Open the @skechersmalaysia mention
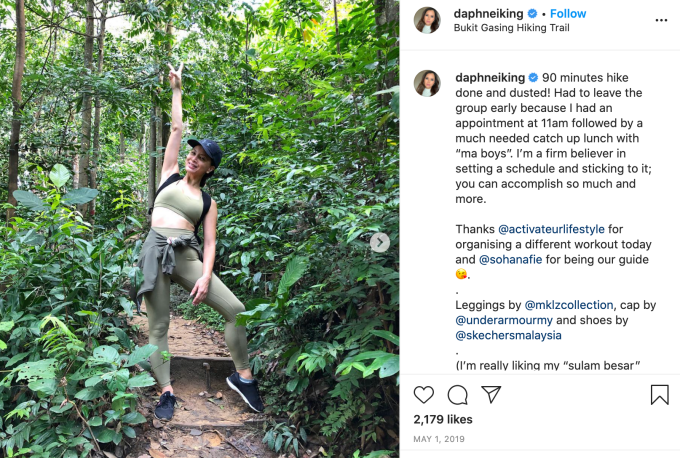Viewport: 680px width, 458px height. click(x=511, y=335)
